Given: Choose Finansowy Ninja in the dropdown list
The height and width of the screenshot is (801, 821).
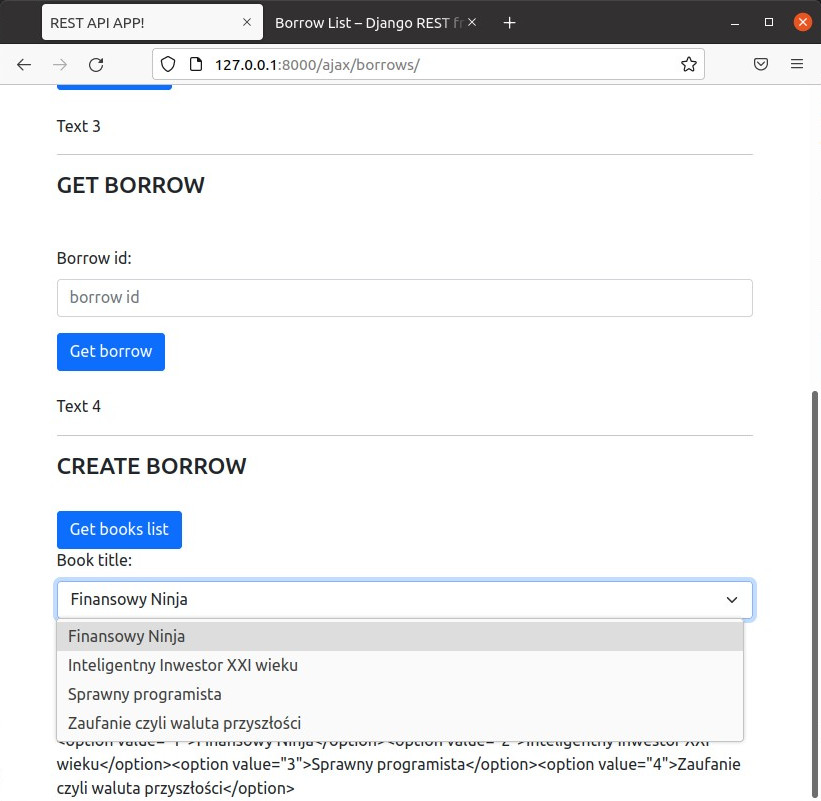Looking at the screenshot, I should 127,636.
